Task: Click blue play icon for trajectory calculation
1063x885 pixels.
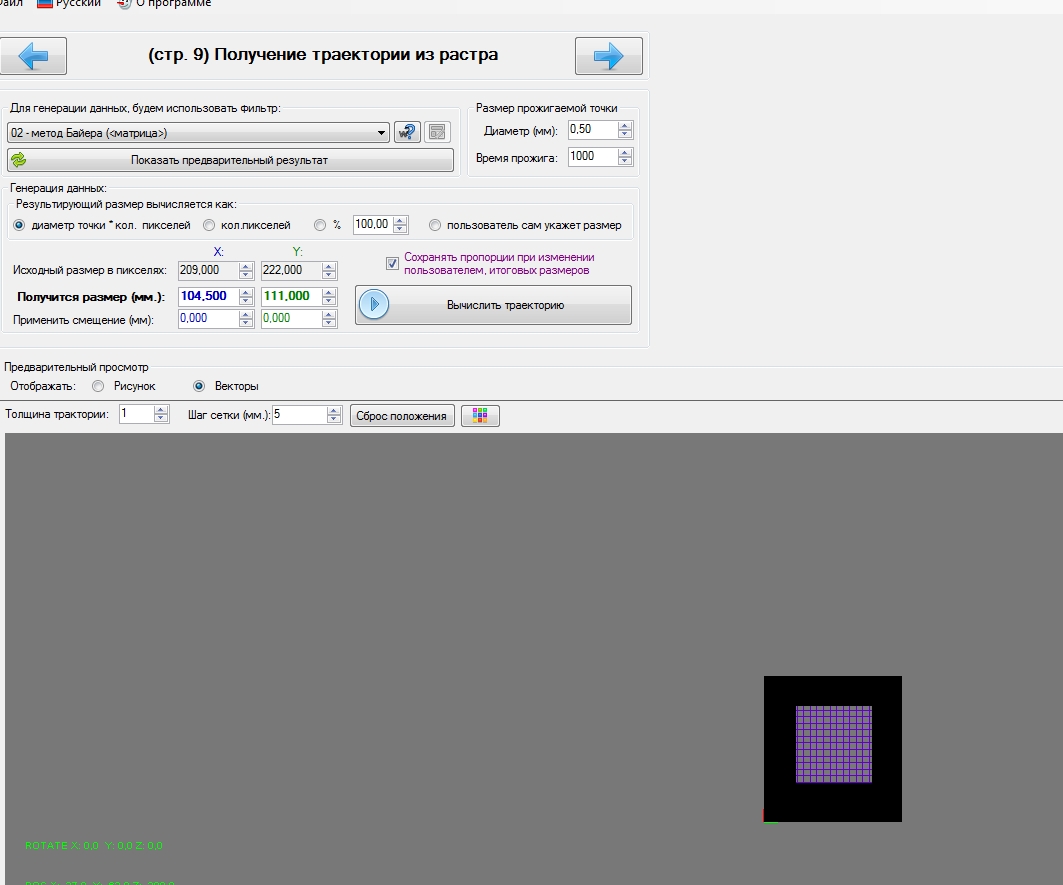Action: click(x=374, y=304)
